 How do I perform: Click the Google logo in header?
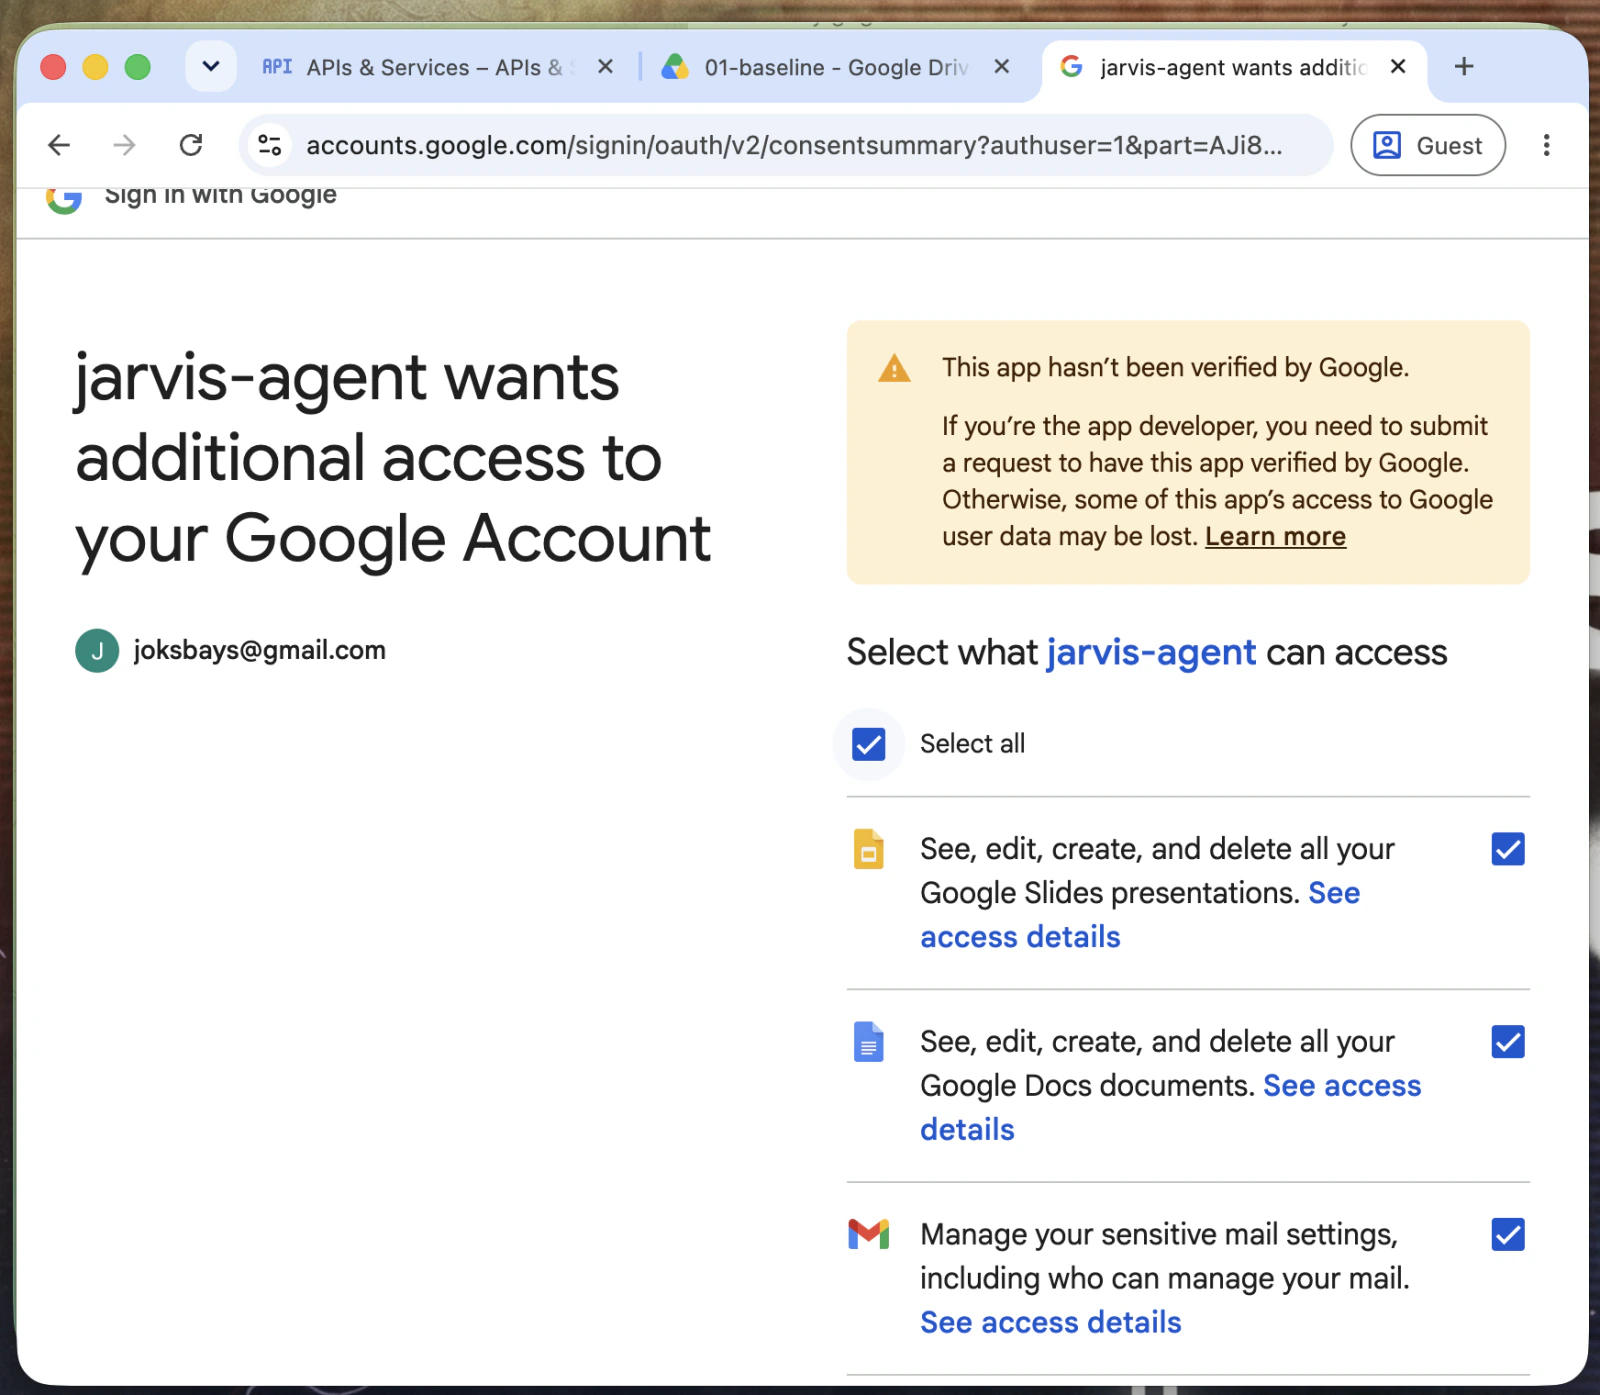64,198
